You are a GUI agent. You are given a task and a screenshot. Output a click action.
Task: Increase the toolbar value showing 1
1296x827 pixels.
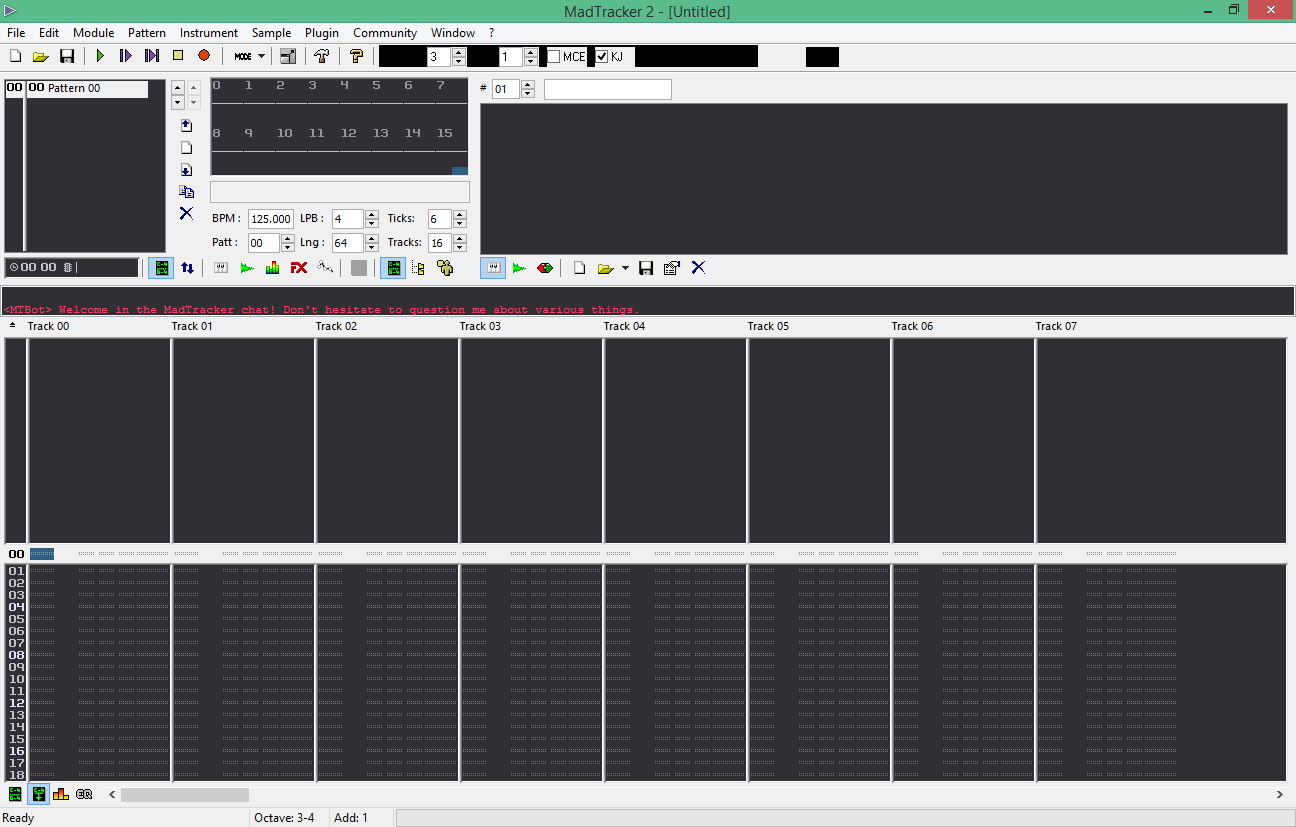531,52
